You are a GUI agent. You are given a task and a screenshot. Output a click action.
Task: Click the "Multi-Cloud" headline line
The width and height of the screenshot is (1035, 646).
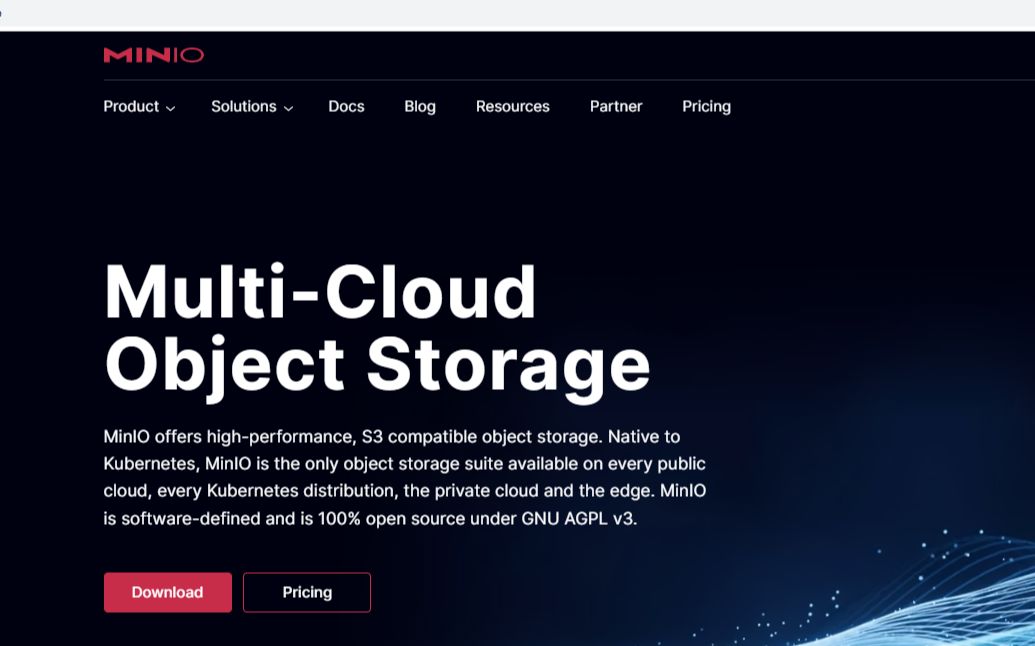[x=320, y=292]
